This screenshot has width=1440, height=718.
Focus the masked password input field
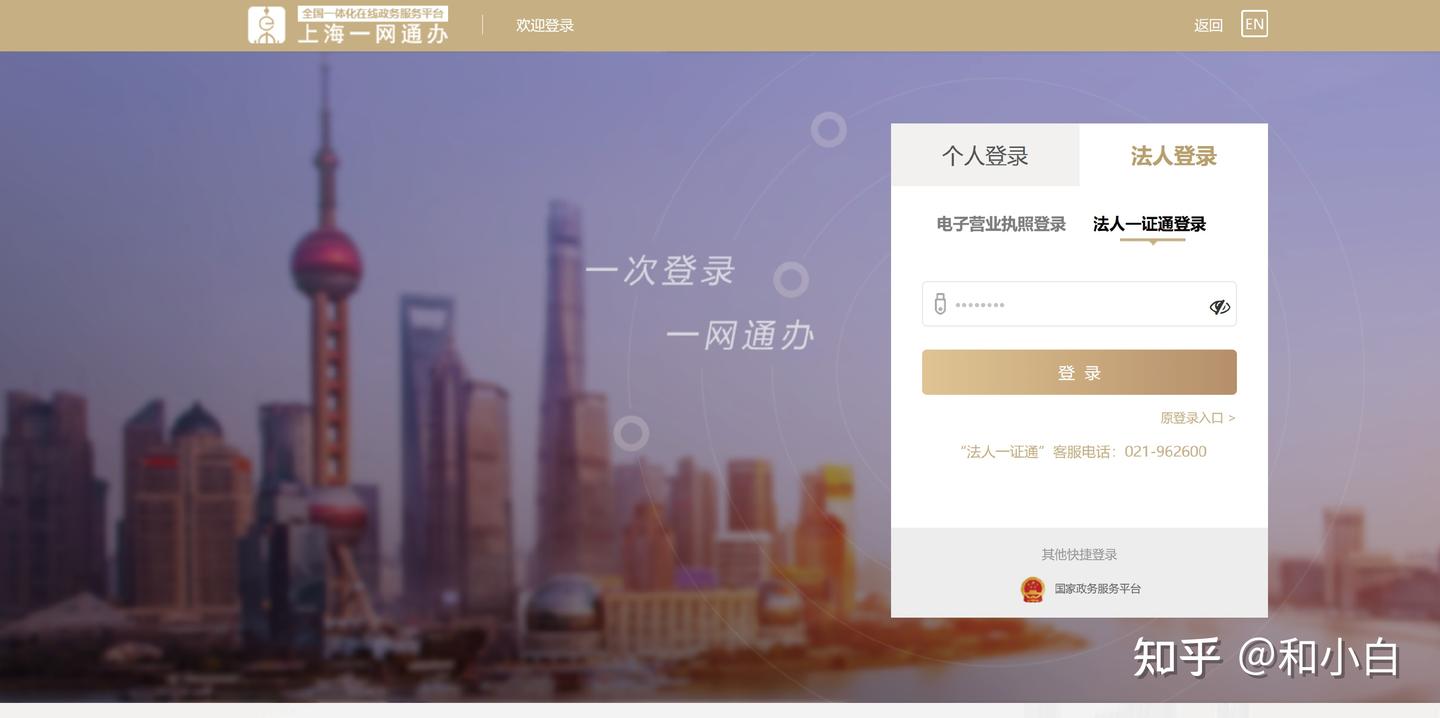(x=1079, y=304)
